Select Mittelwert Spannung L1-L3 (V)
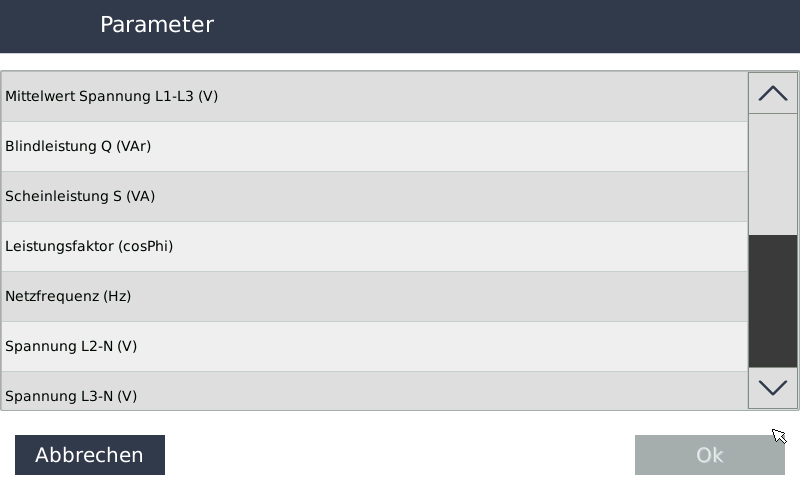This screenshot has height=480, width=800. tap(374, 97)
